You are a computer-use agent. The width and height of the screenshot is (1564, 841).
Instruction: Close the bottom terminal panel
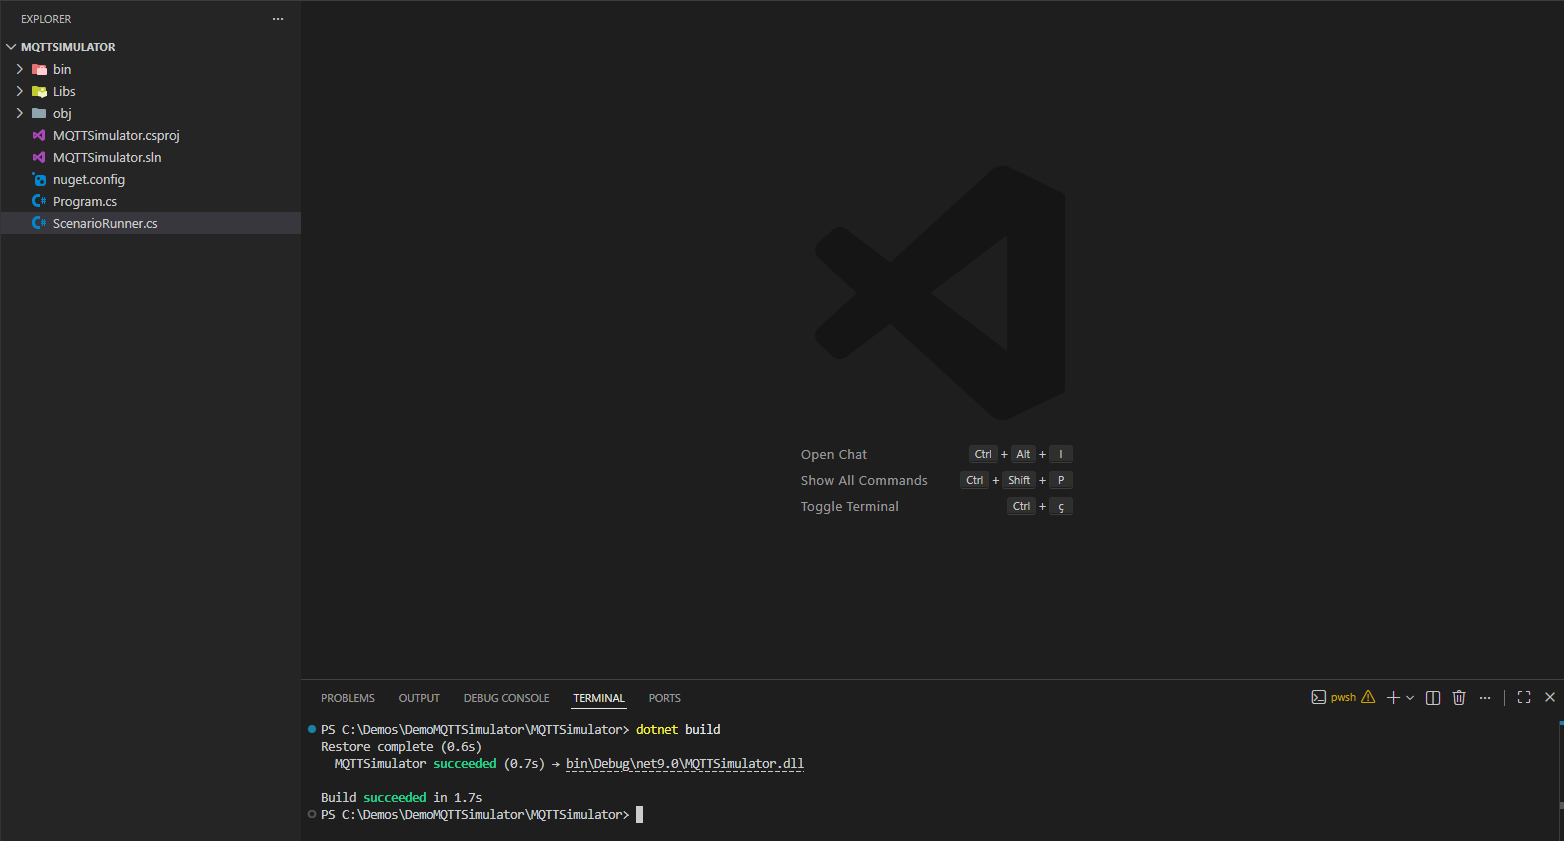pyautogui.click(x=1550, y=698)
